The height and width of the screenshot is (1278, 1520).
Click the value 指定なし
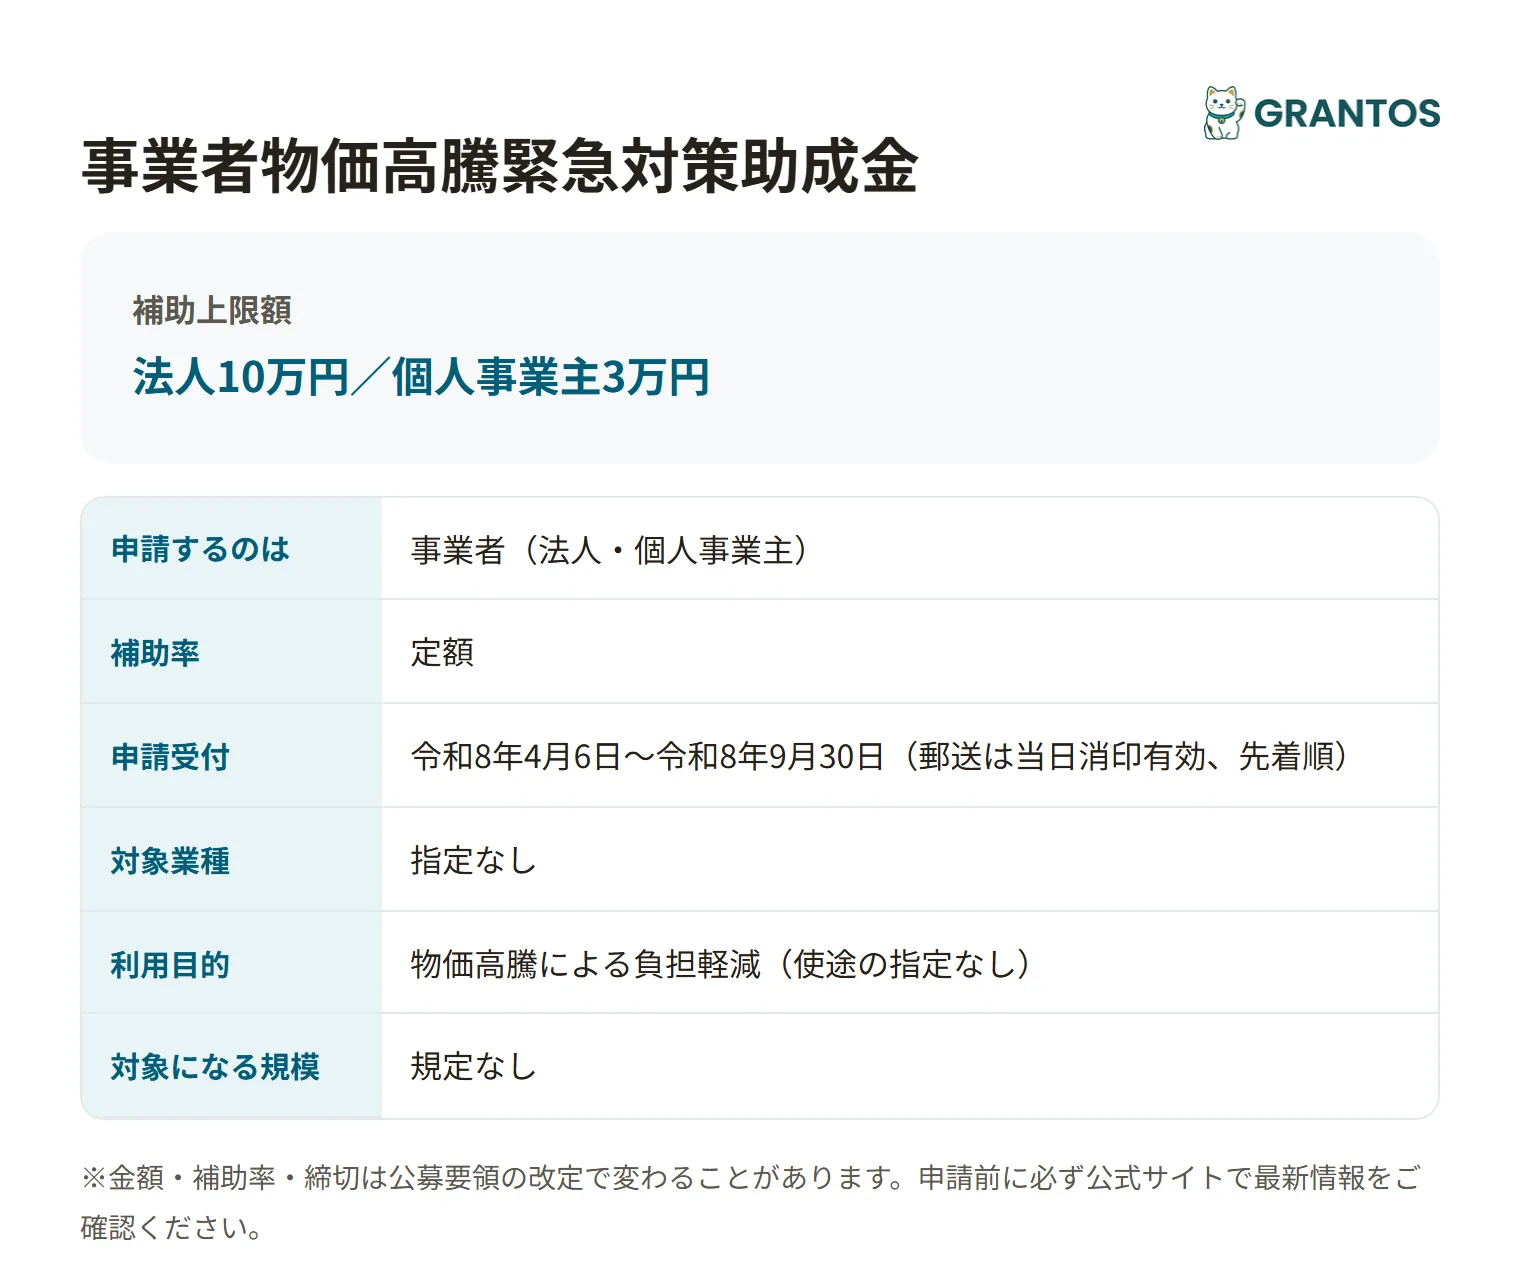(473, 861)
